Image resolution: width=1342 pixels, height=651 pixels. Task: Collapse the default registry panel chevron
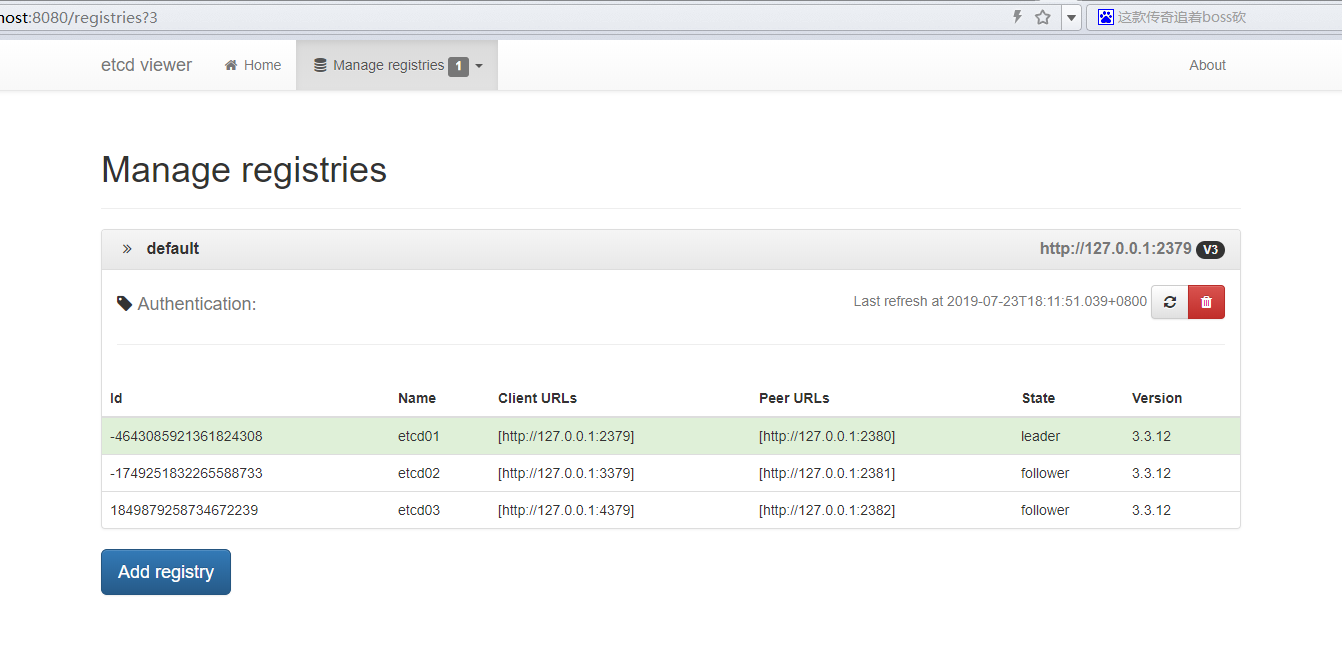[x=127, y=249]
